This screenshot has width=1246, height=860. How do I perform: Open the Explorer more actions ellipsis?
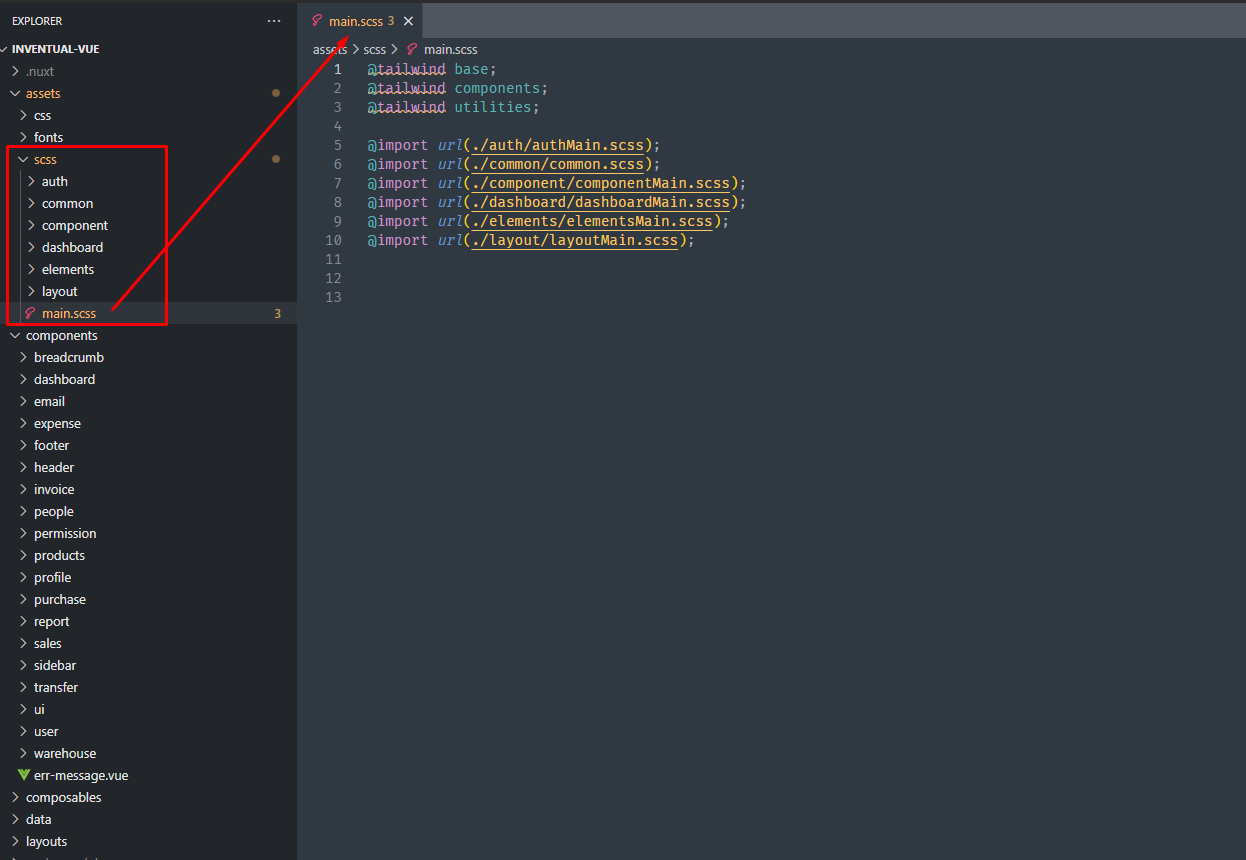[x=274, y=21]
